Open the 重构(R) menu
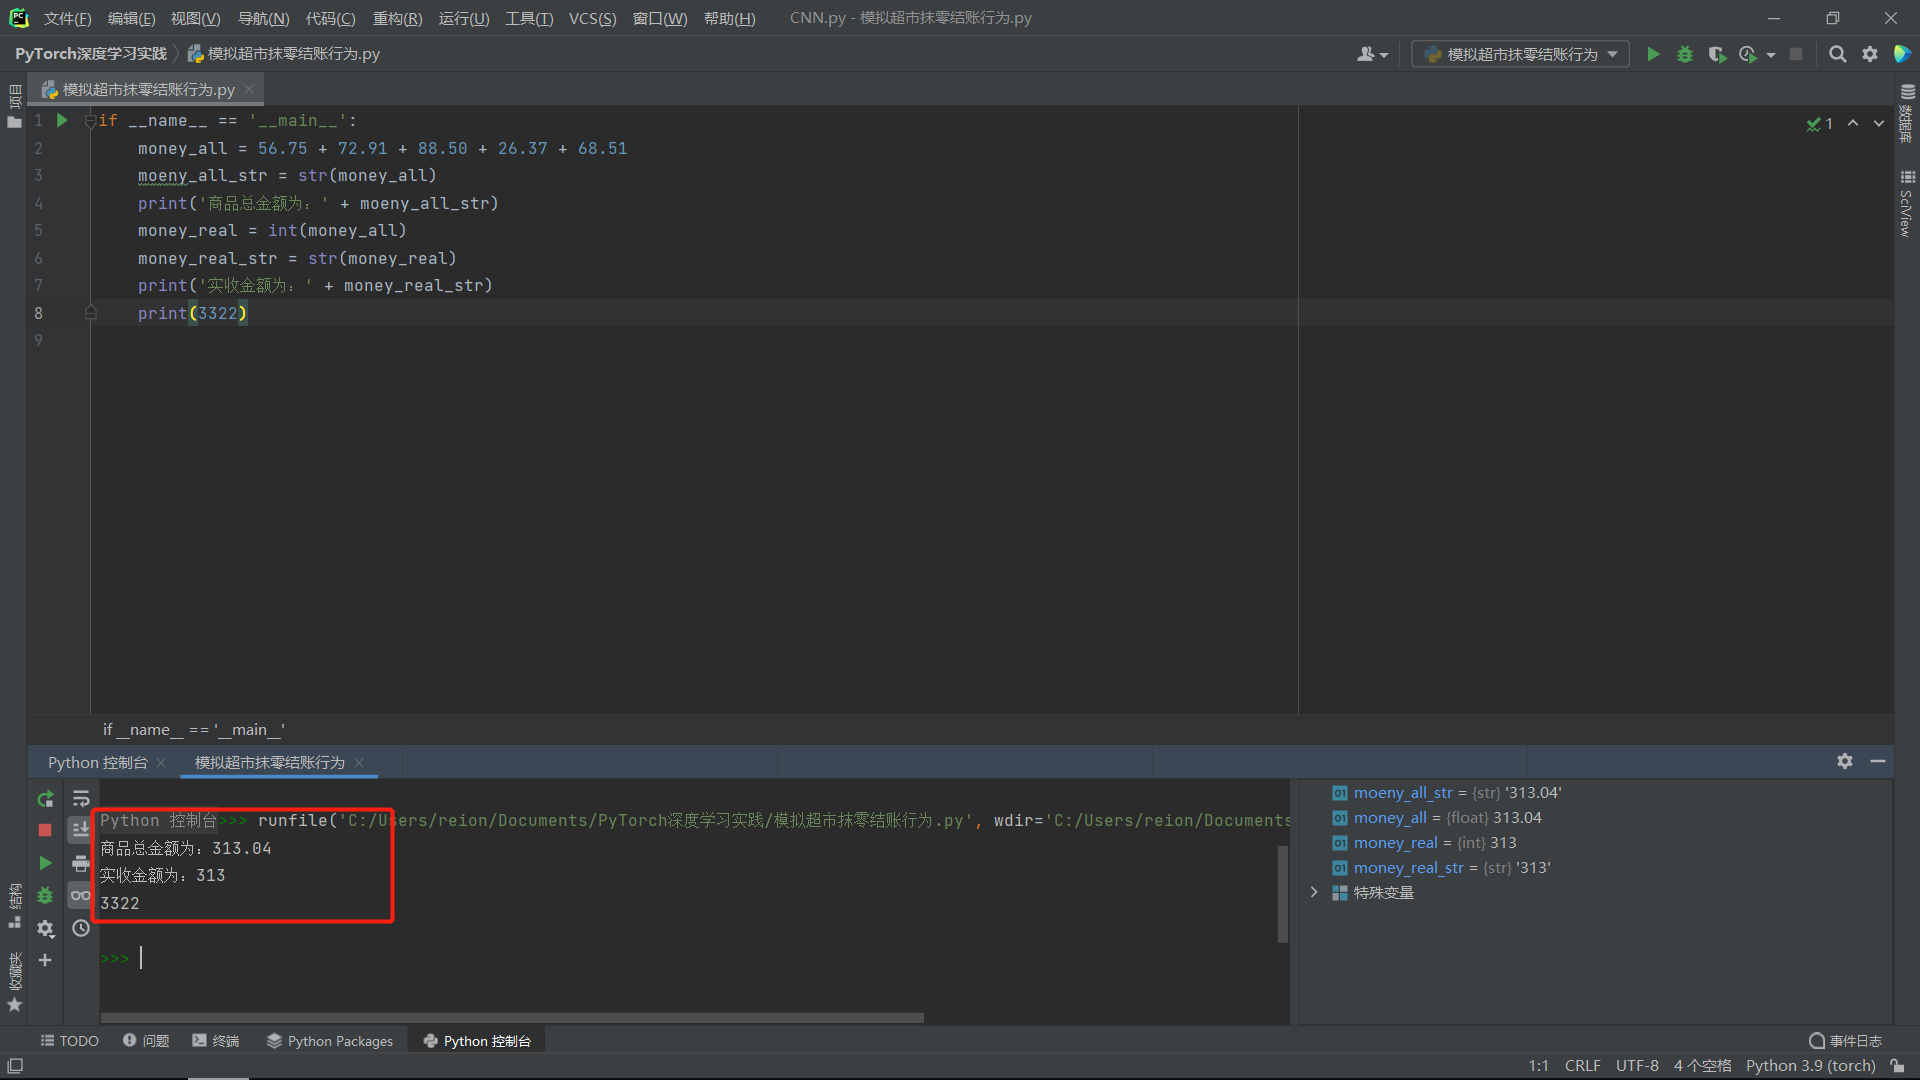Image resolution: width=1920 pixels, height=1080 pixels. [397, 18]
